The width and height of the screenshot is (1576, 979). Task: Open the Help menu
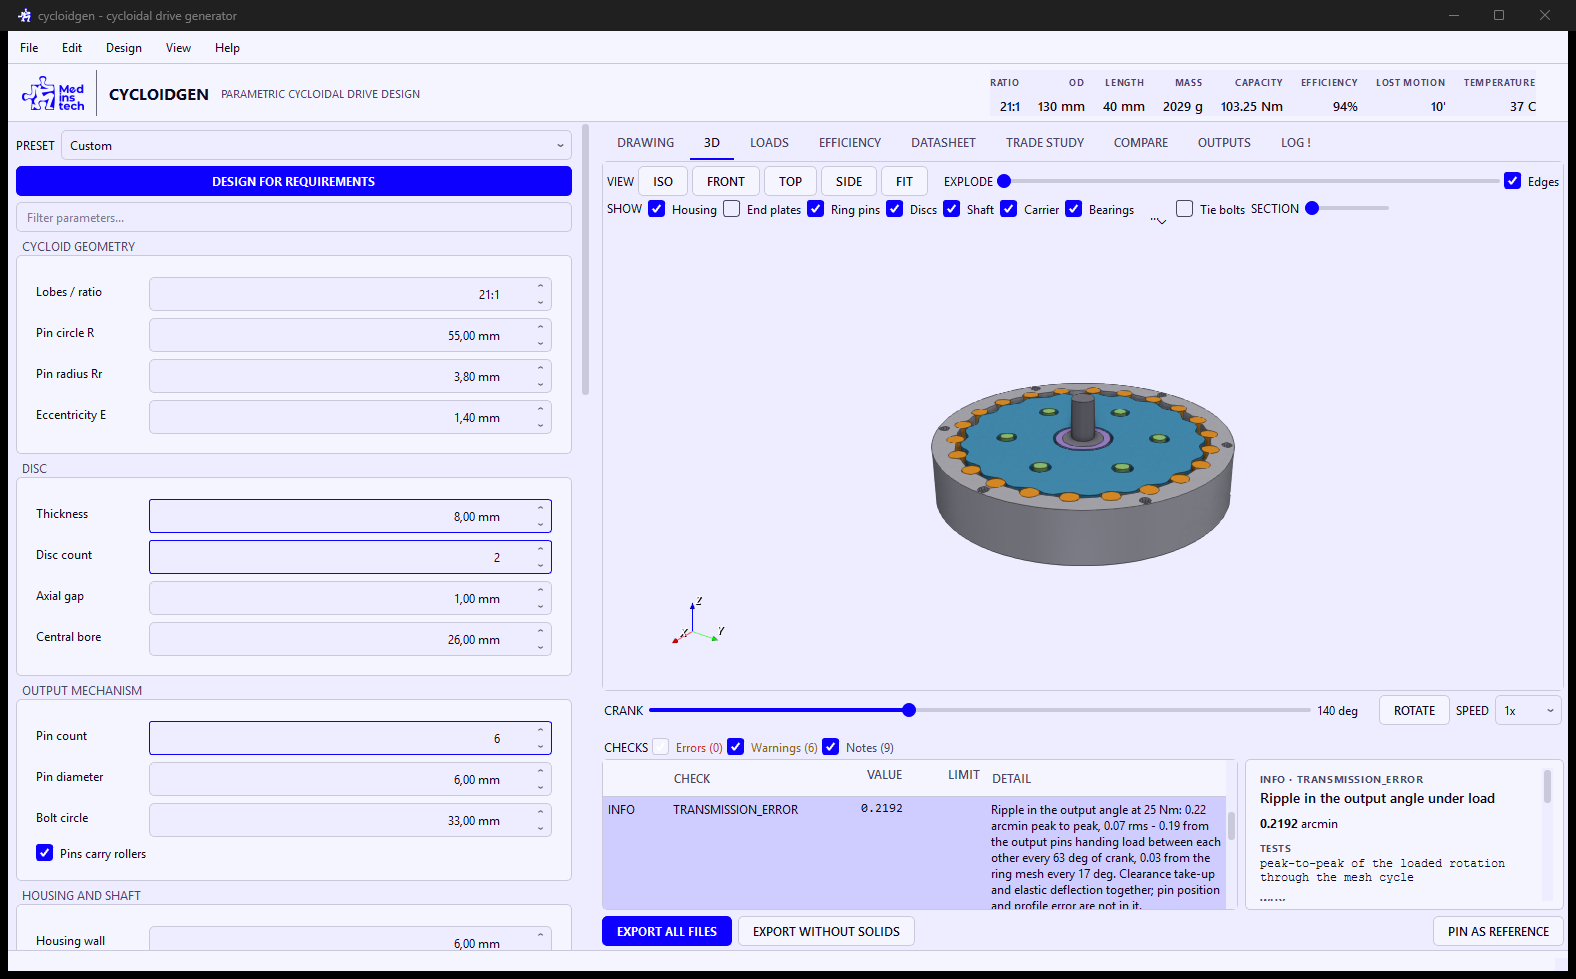click(228, 48)
